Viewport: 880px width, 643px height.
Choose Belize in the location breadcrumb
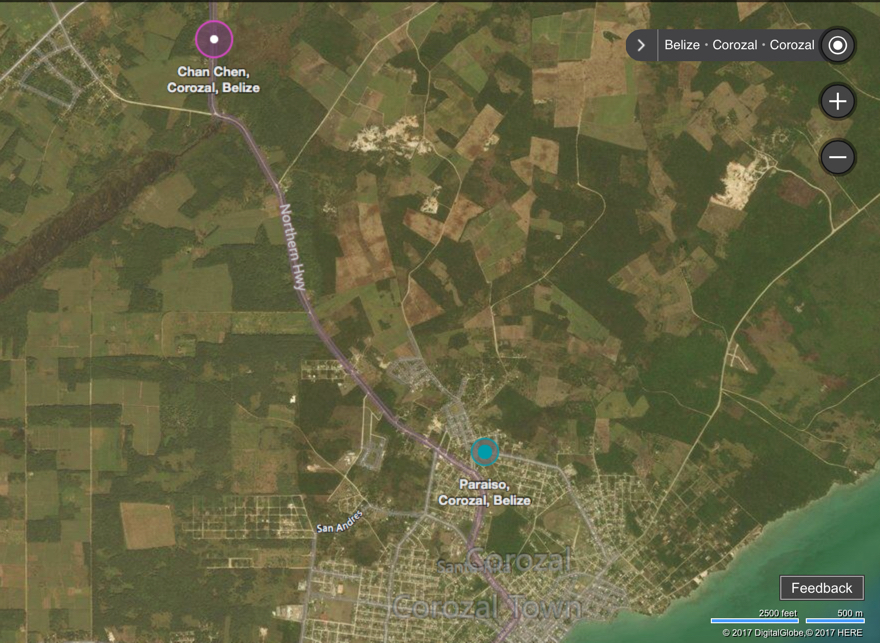(681, 45)
